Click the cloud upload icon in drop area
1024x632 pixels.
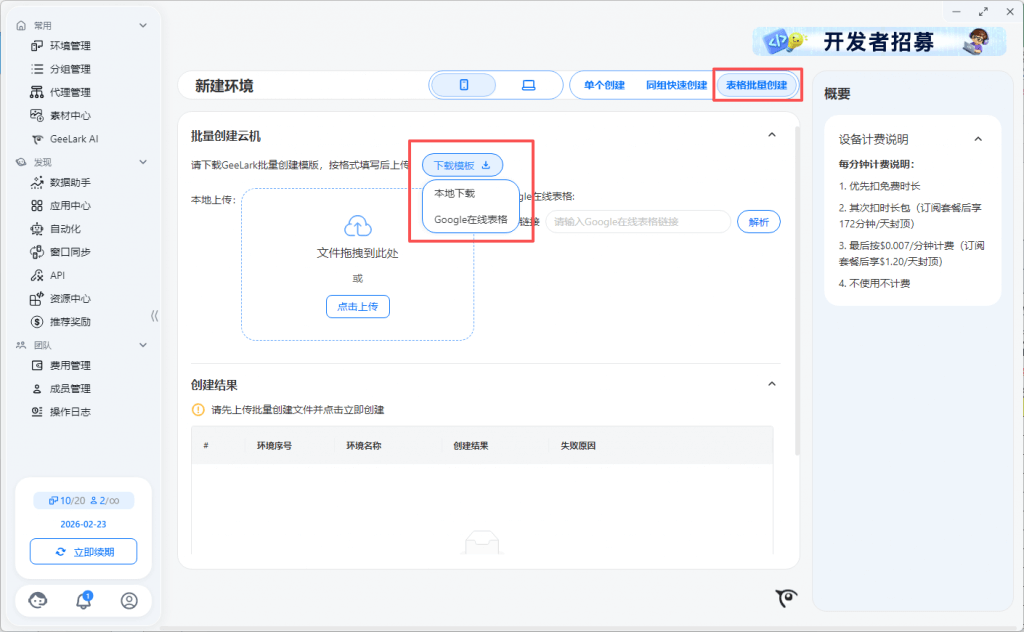coord(357,226)
